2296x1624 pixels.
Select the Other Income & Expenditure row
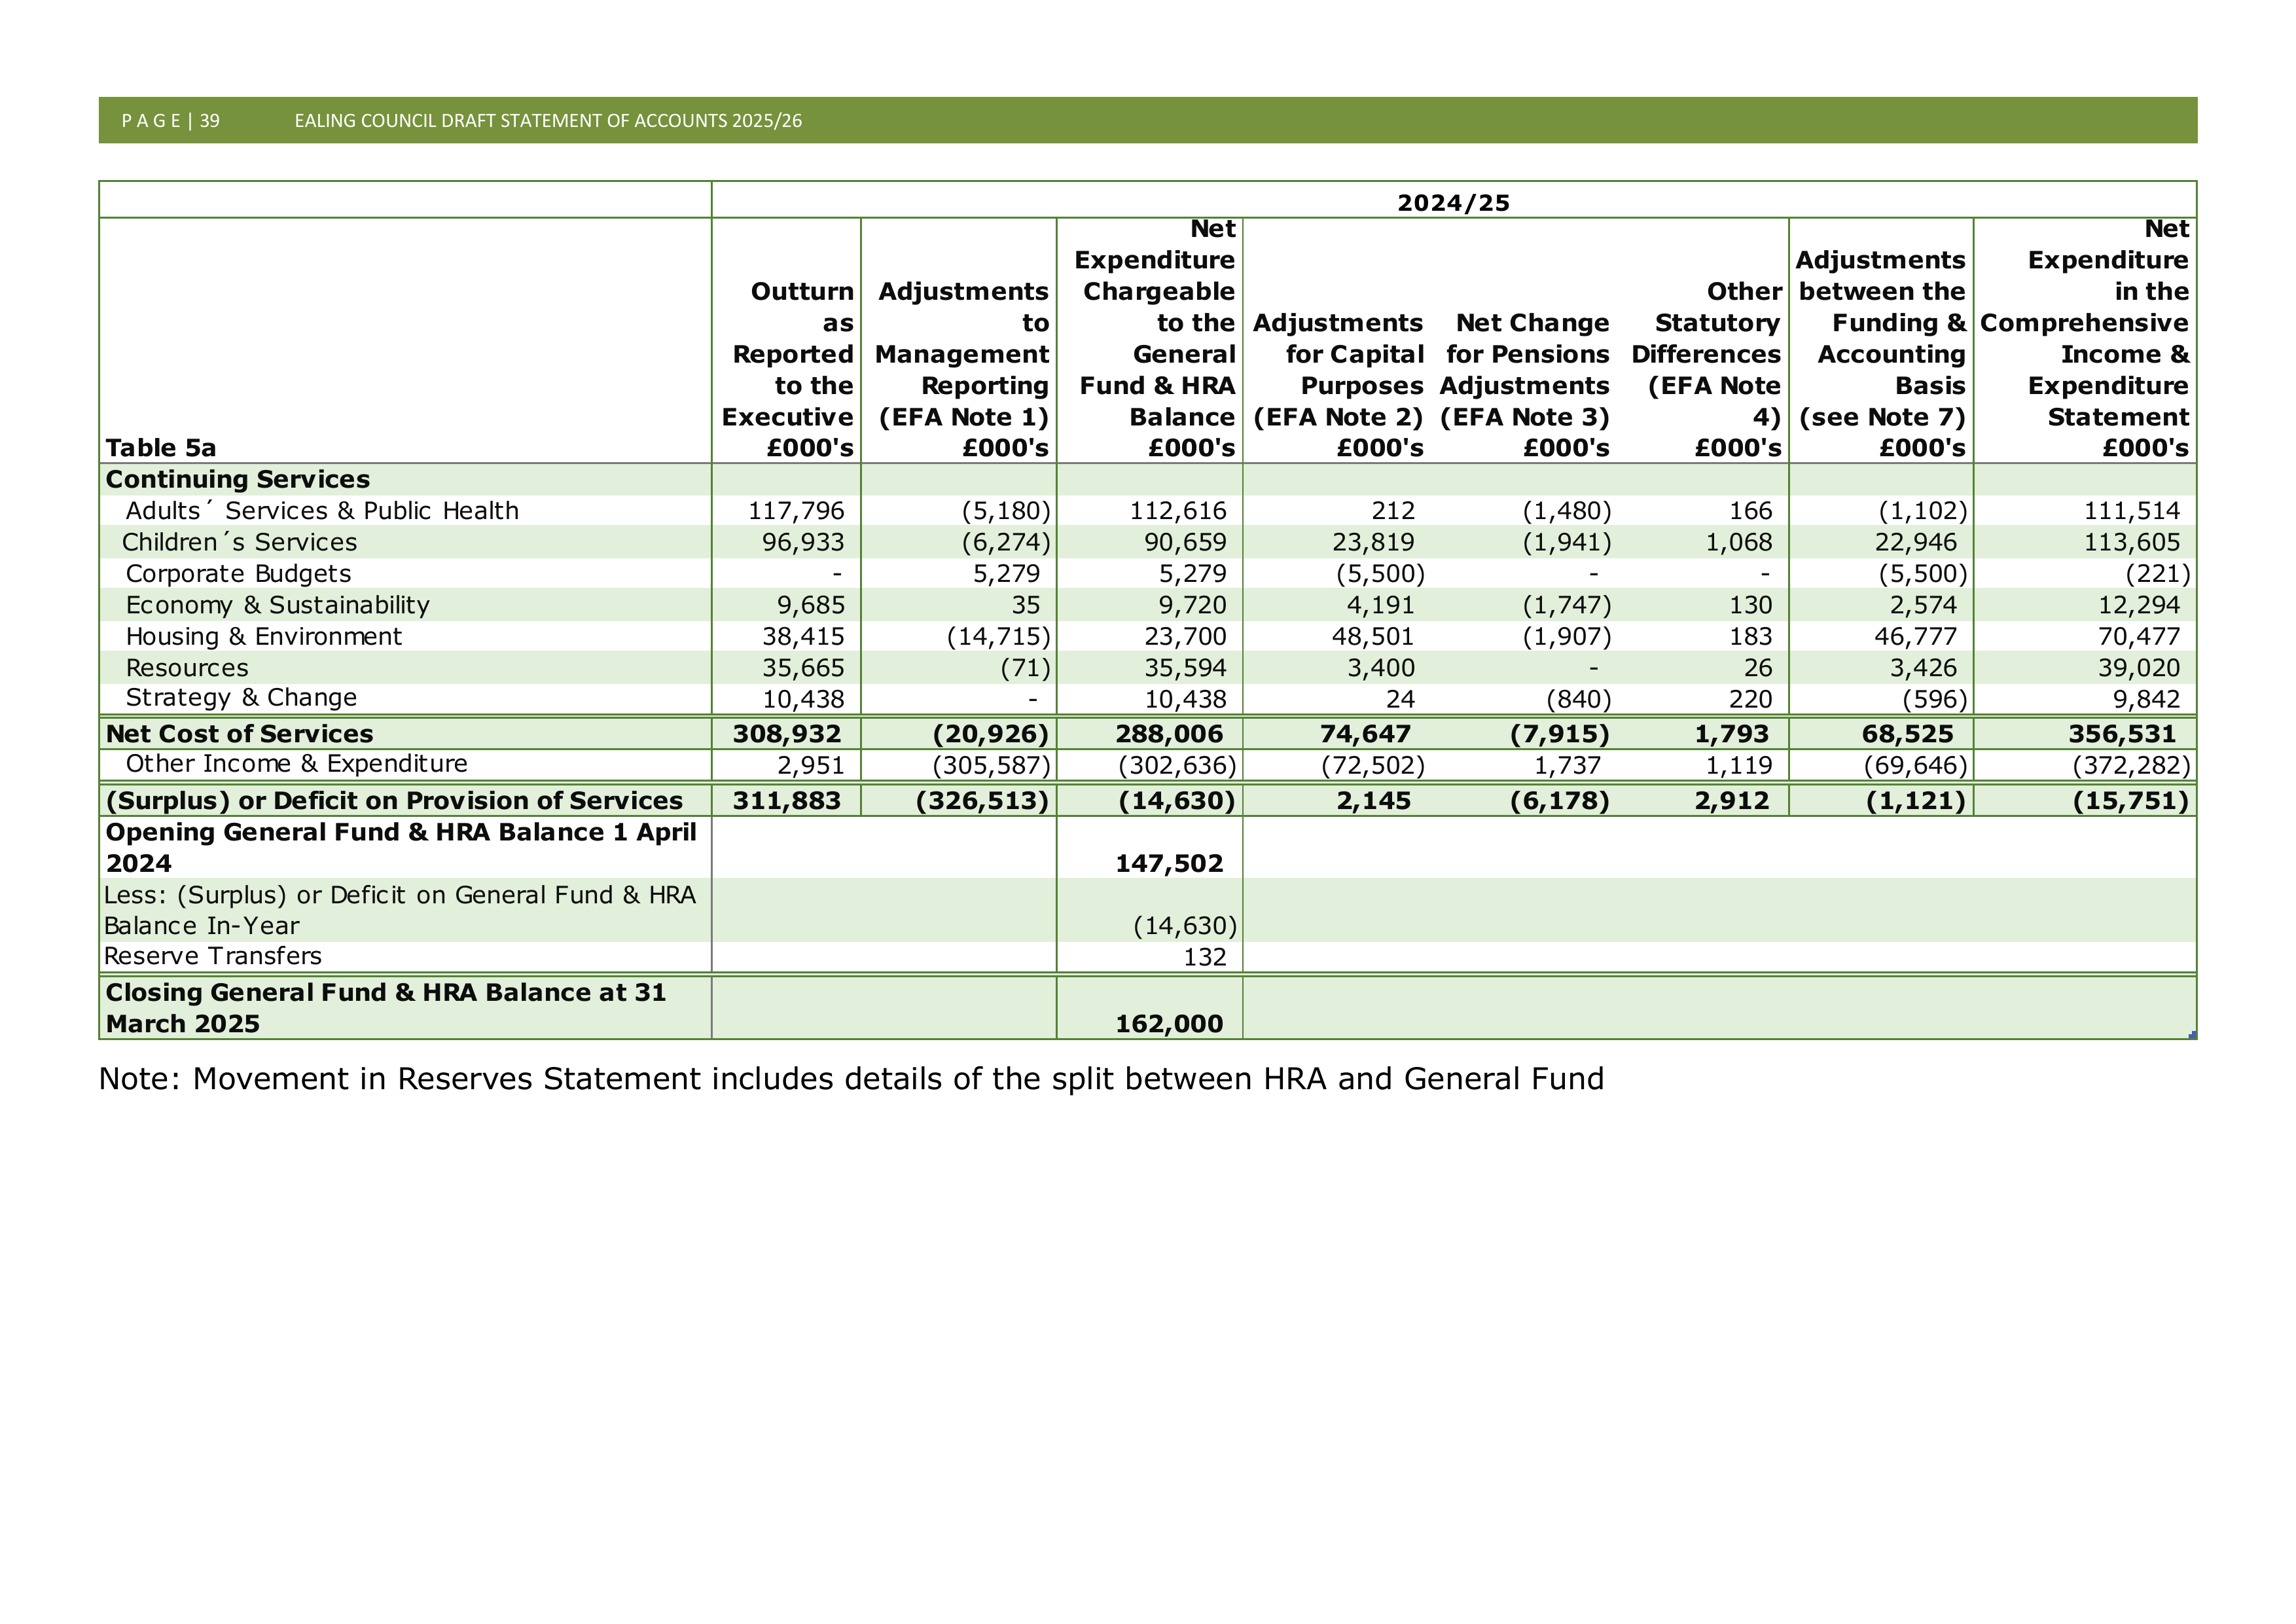[1147, 765]
